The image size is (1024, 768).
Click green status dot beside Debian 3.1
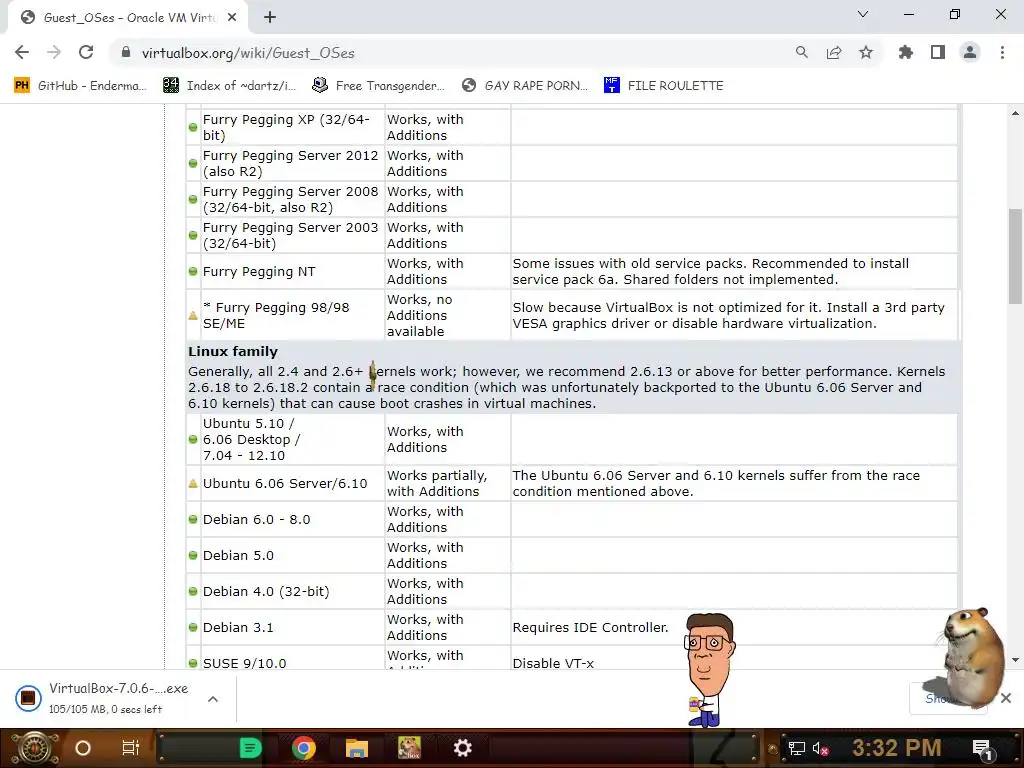pyautogui.click(x=193, y=628)
